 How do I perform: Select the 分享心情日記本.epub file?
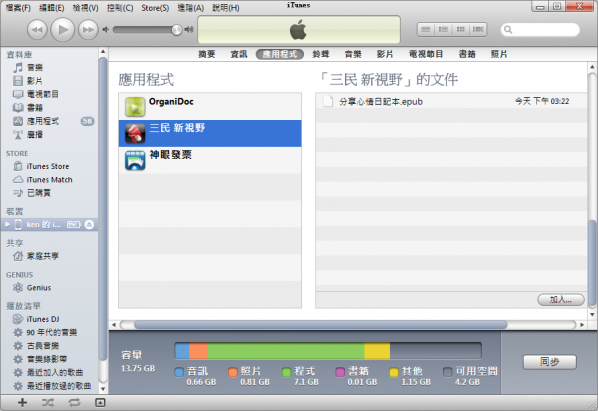[x=451, y=101]
